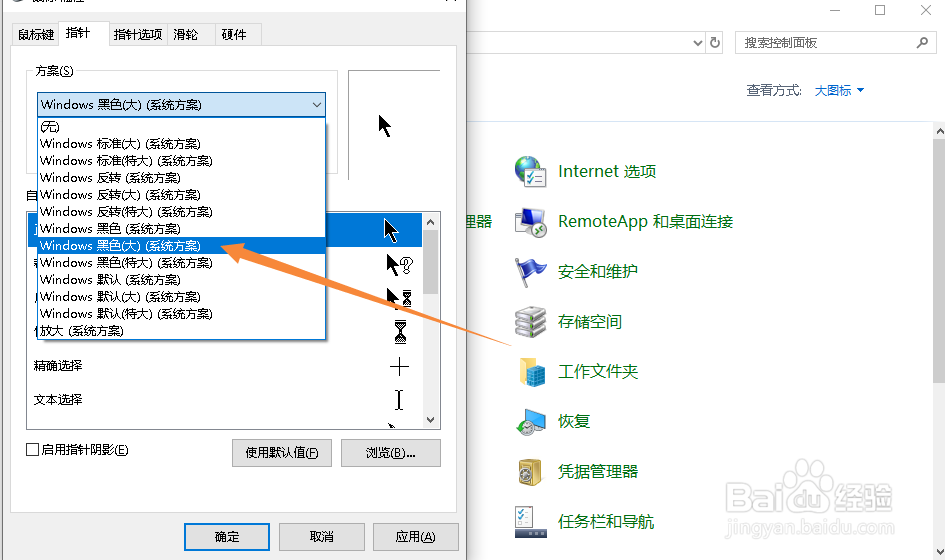Open the 工作文件夹 folder icon
The width and height of the screenshot is (945, 560).
[x=532, y=372]
